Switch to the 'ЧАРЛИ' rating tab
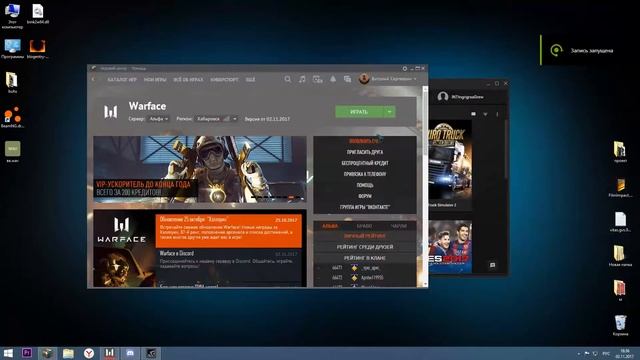 pyautogui.click(x=398, y=226)
